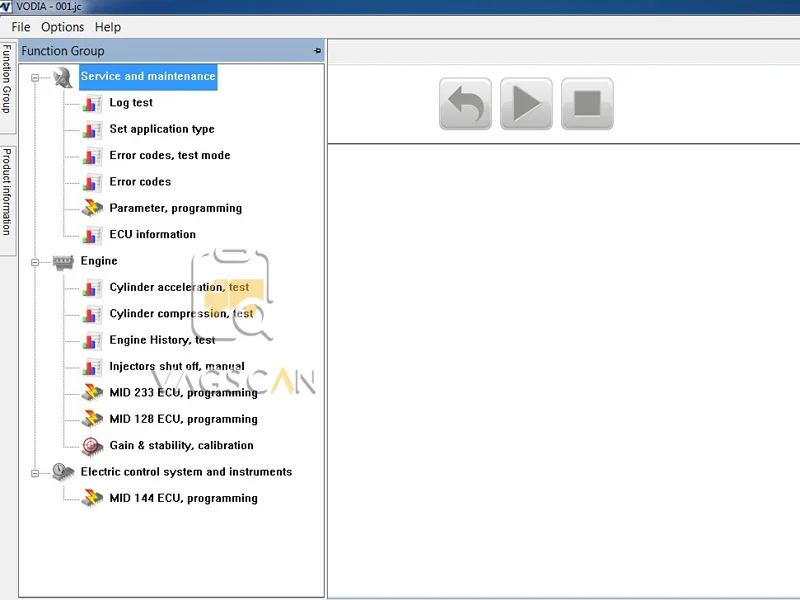Open MID 233 ECU, programming
This screenshot has width=800, height=600.
[183, 393]
